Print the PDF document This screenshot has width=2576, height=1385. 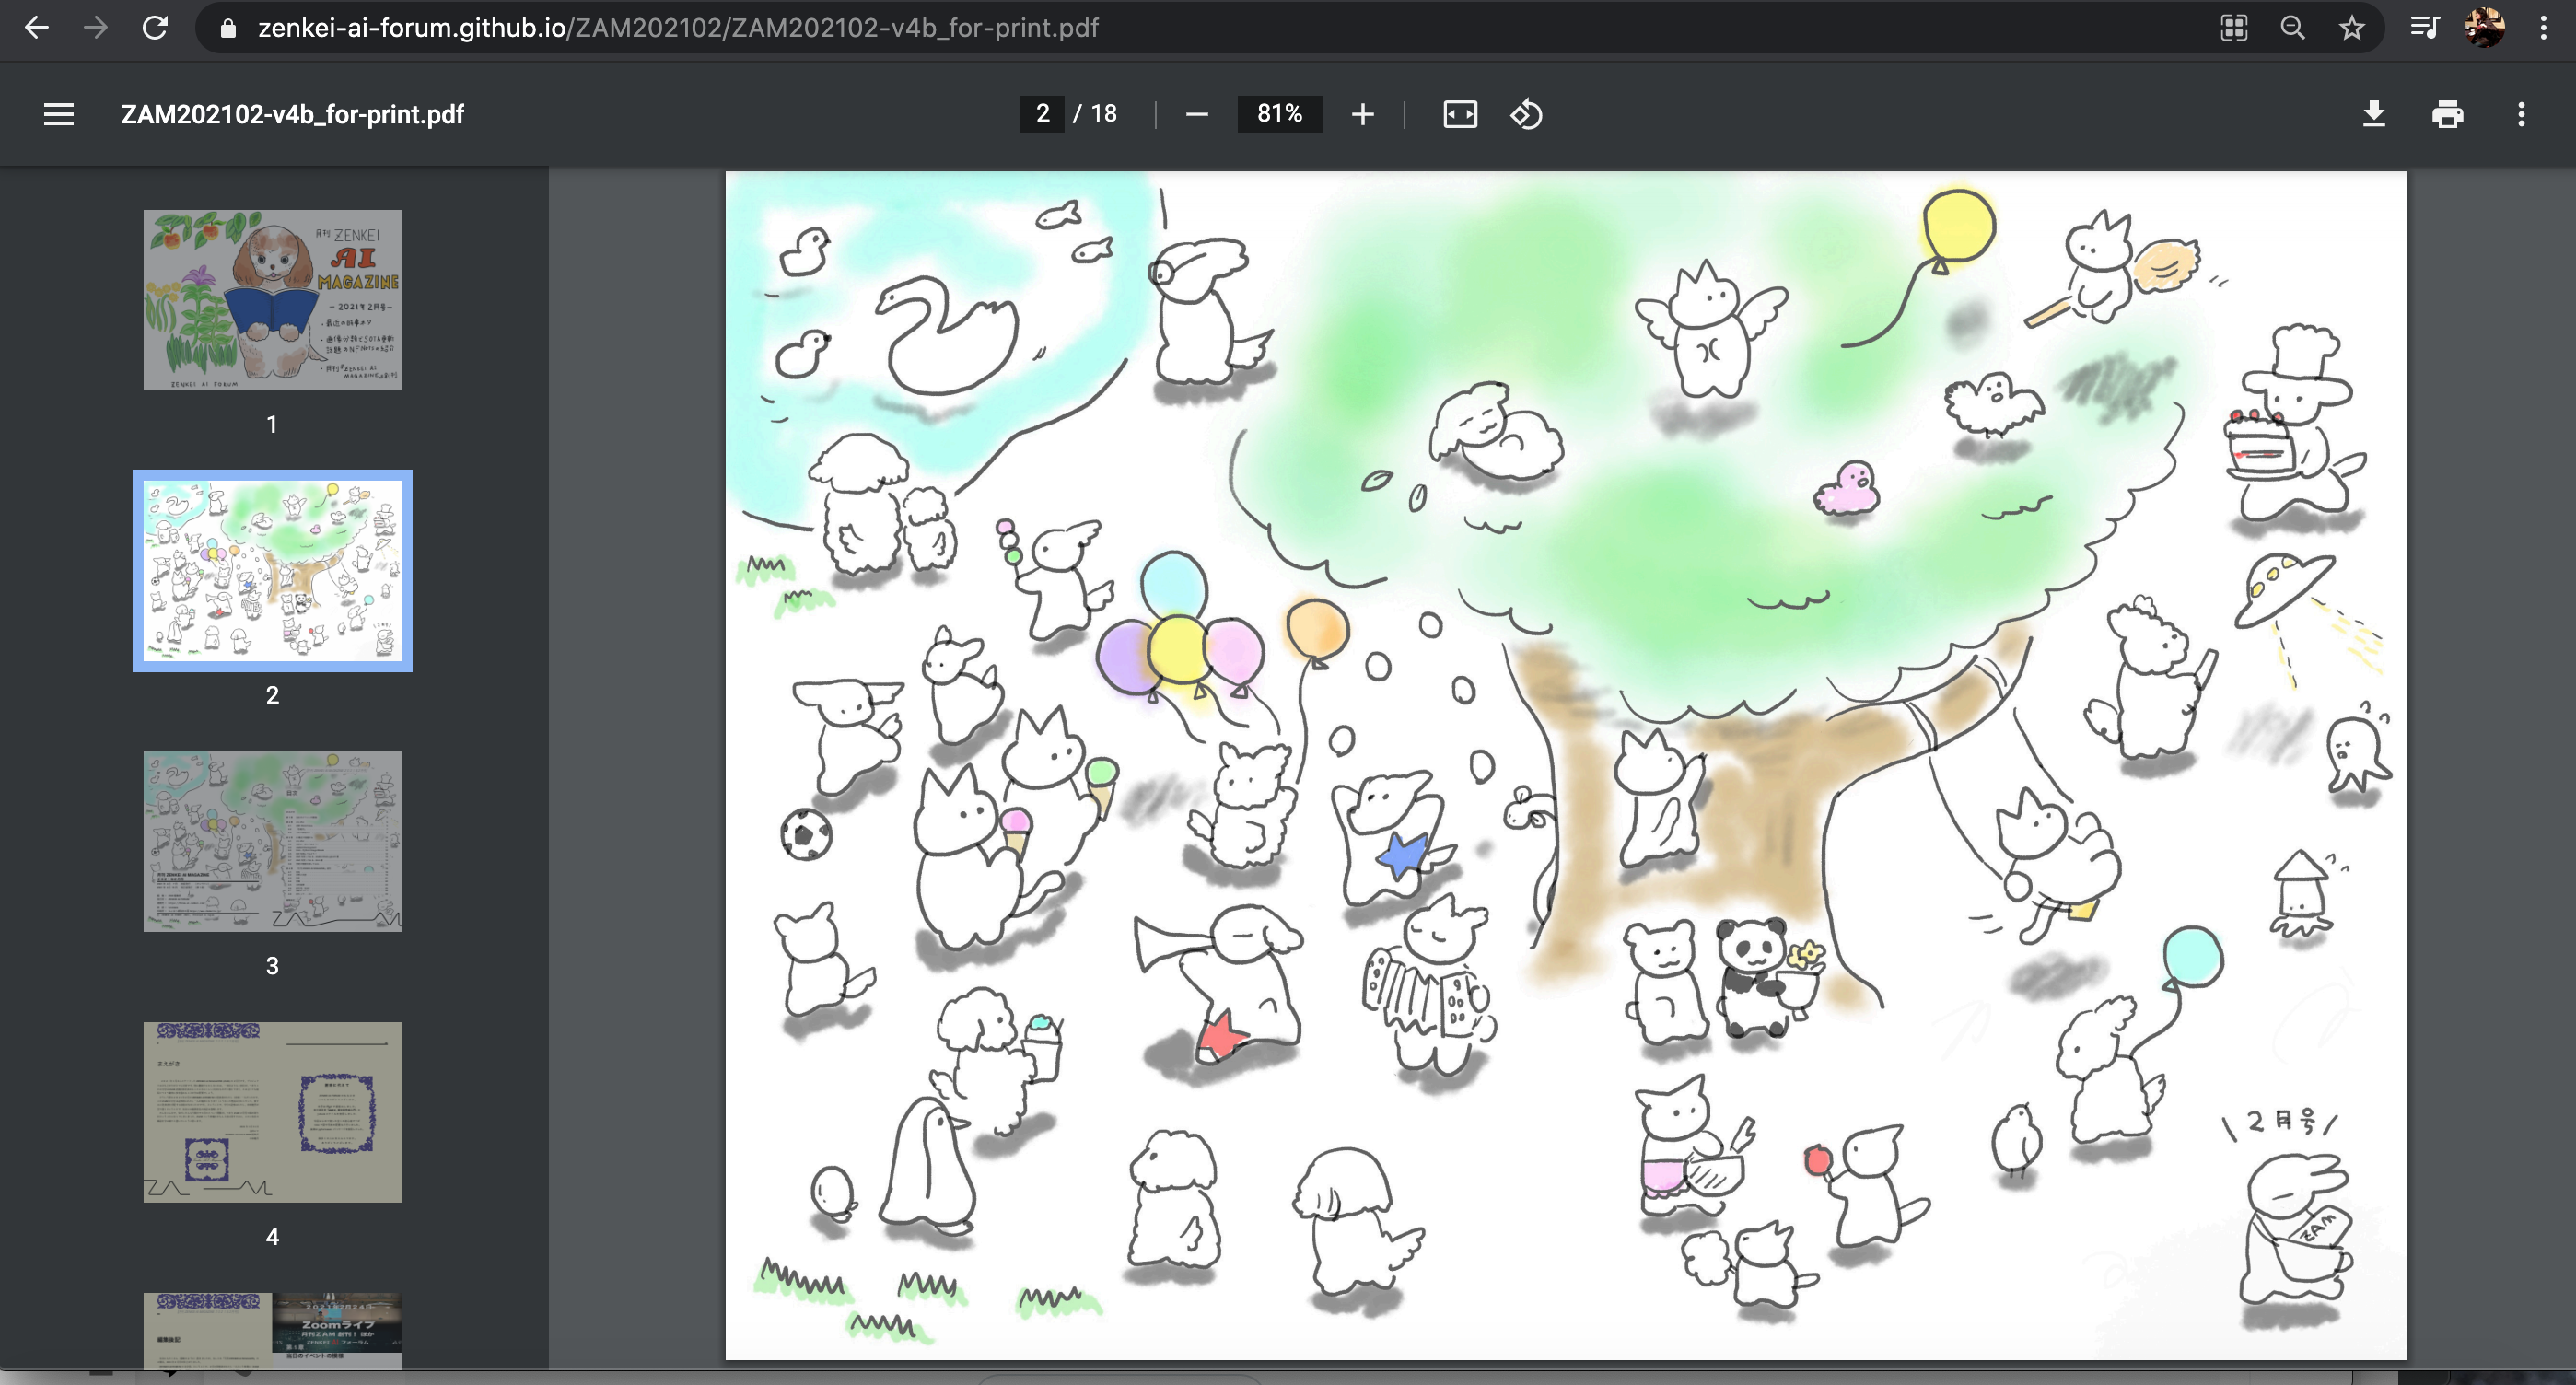[x=2448, y=114]
